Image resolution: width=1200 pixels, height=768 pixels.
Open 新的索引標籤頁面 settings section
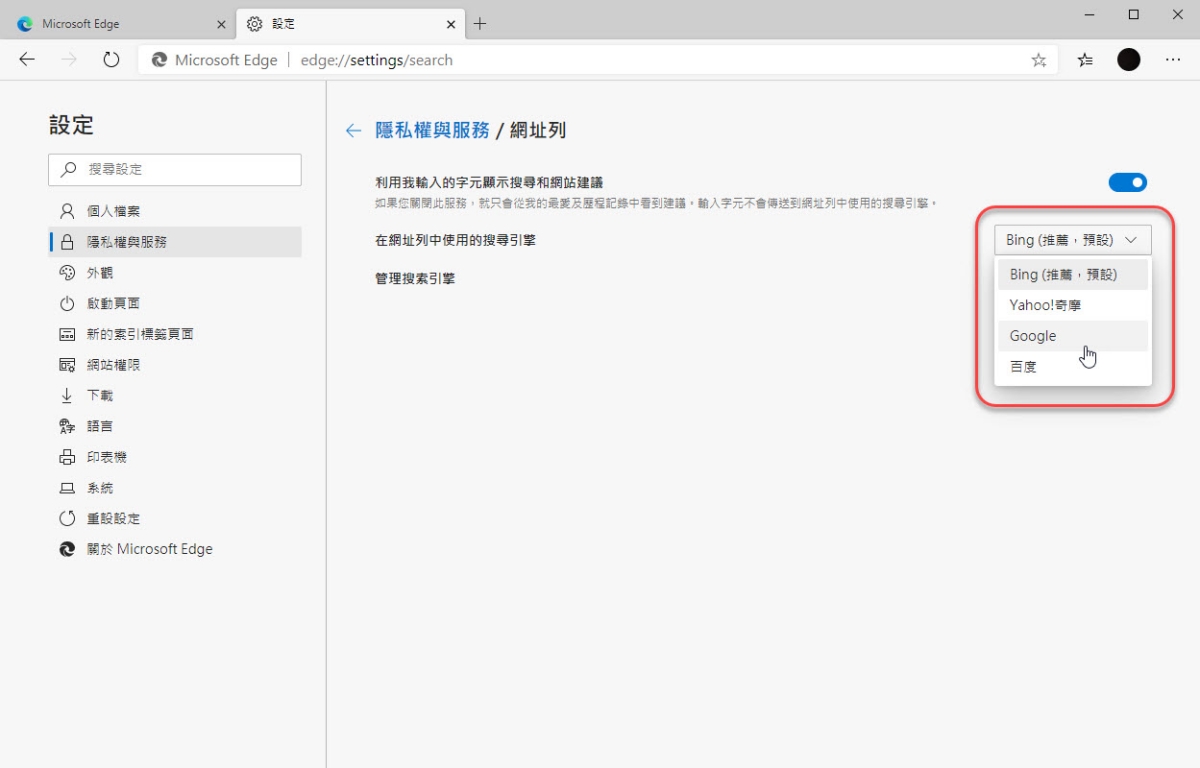pyautogui.click(x=175, y=334)
